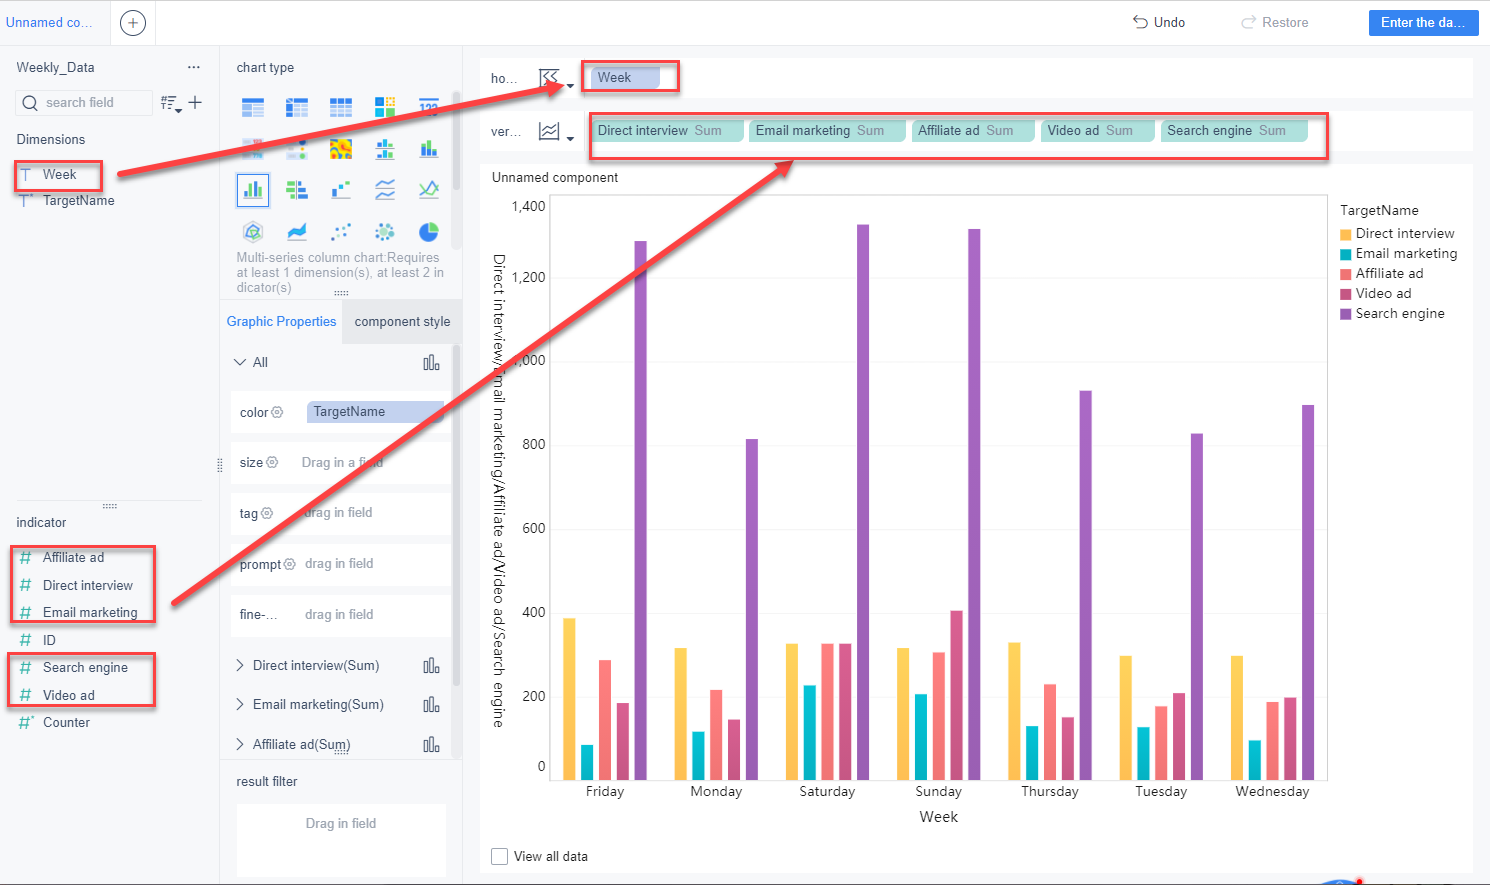1490x885 pixels.
Task: Click the Search engine legend color swatch
Action: (x=1346, y=314)
